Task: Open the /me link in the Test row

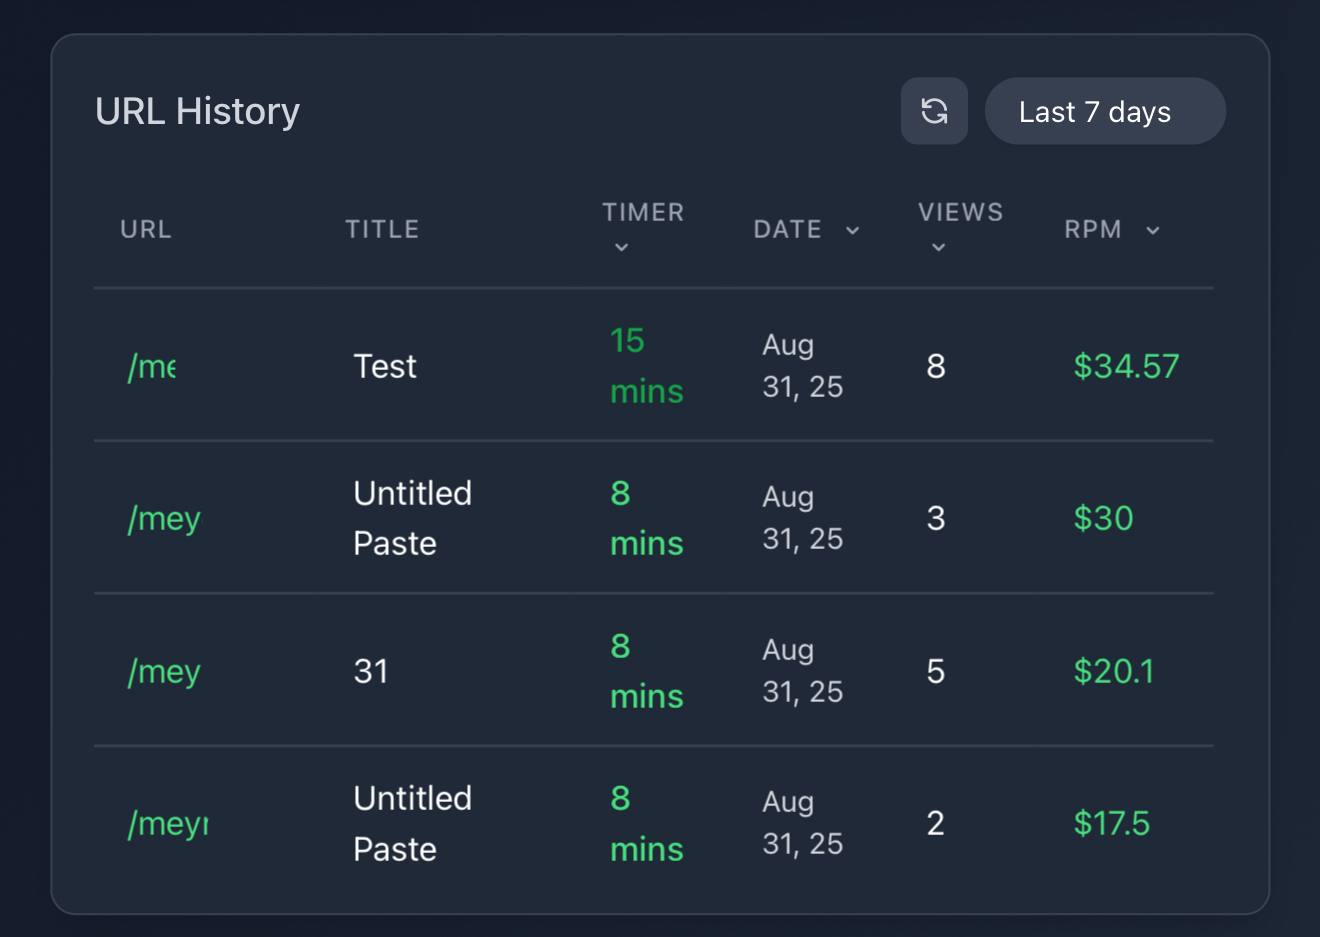Action: 151,366
